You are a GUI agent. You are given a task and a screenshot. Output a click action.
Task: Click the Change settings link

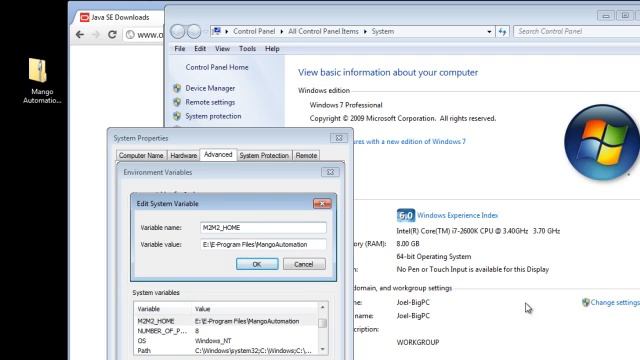point(615,302)
